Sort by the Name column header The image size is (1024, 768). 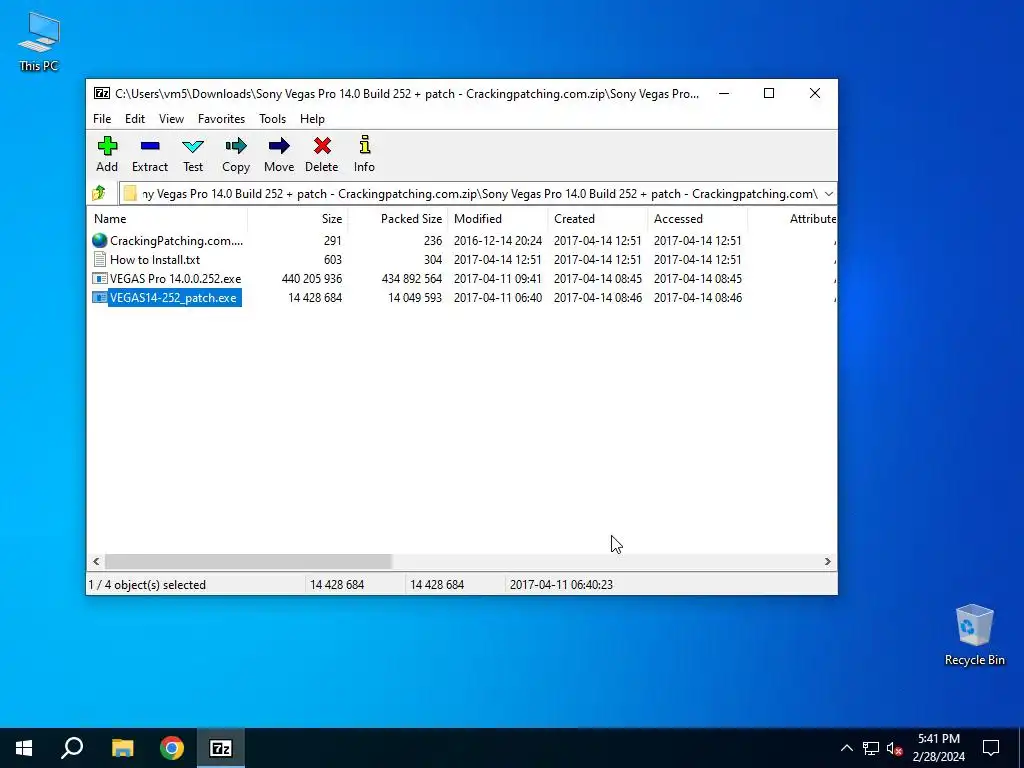(x=167, y=219)
